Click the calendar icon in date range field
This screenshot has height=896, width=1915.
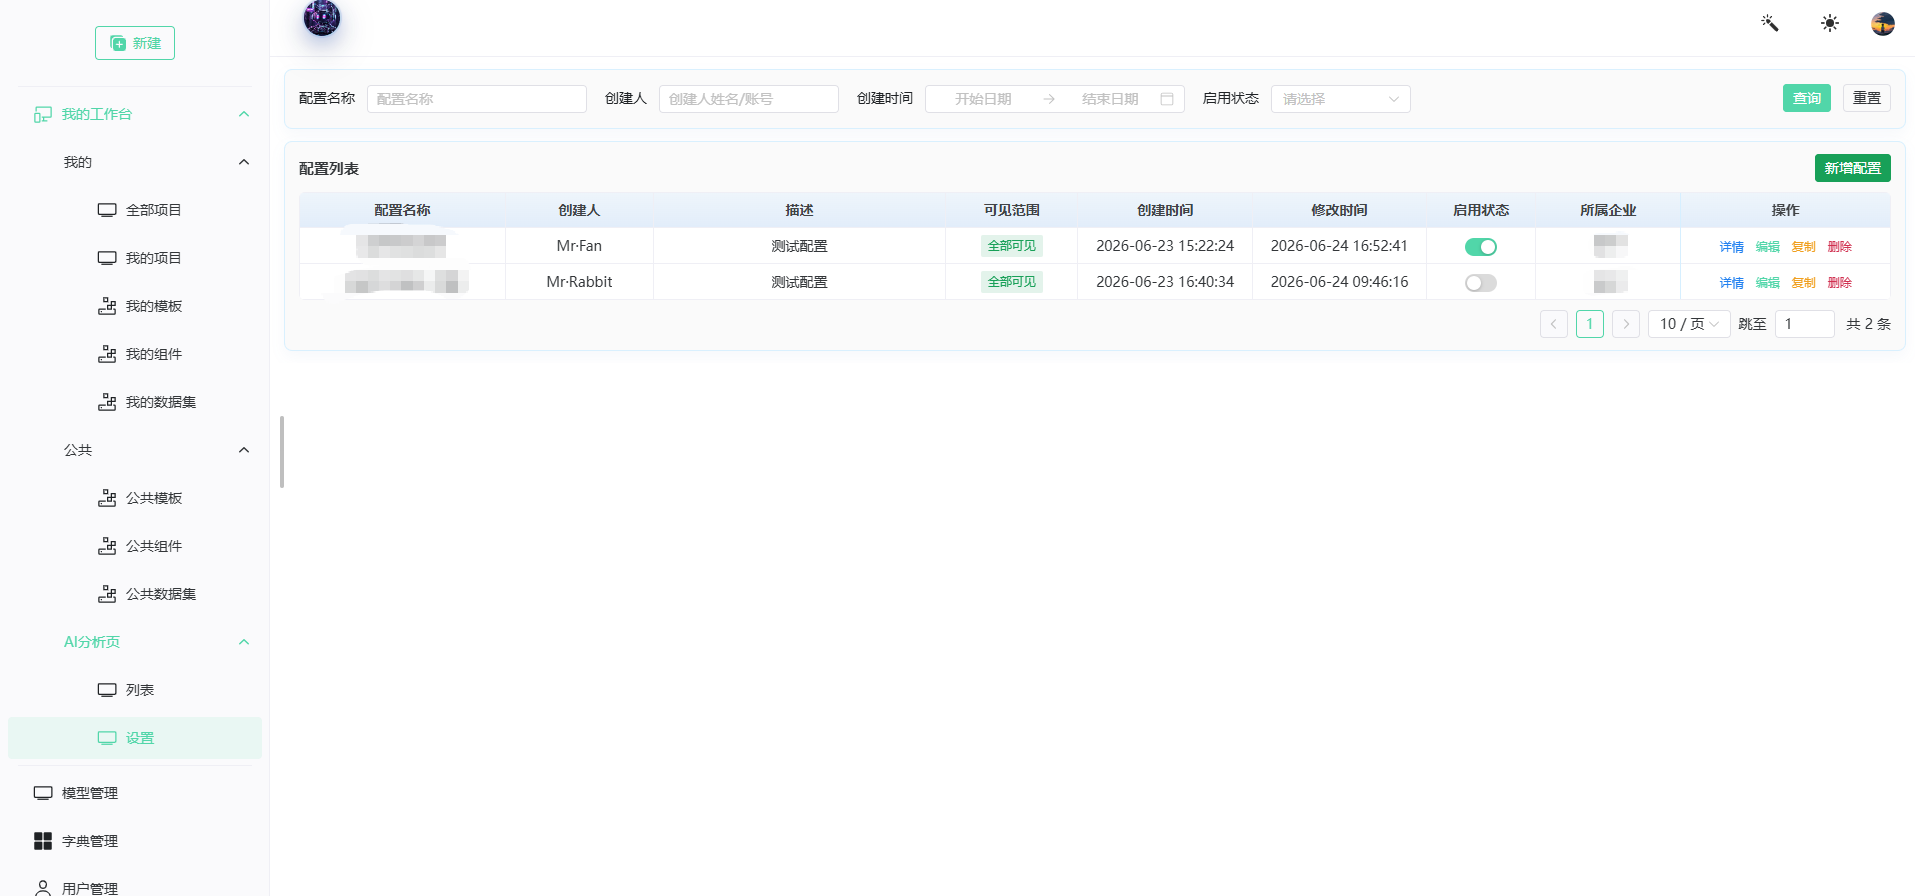[1166, 99]
